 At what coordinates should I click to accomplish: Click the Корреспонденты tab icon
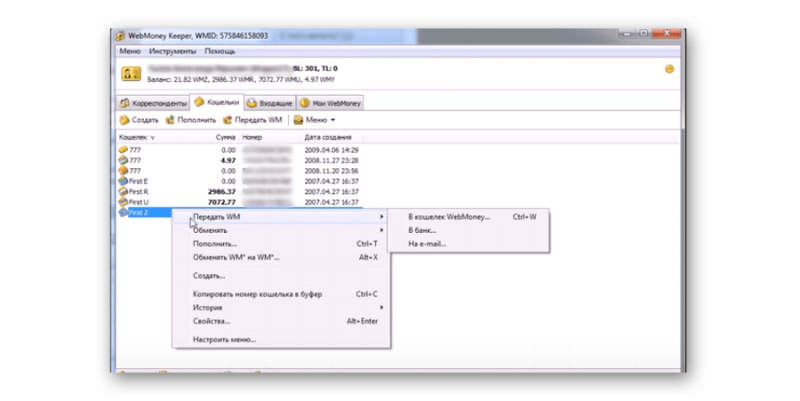click(x=124, y=103)
